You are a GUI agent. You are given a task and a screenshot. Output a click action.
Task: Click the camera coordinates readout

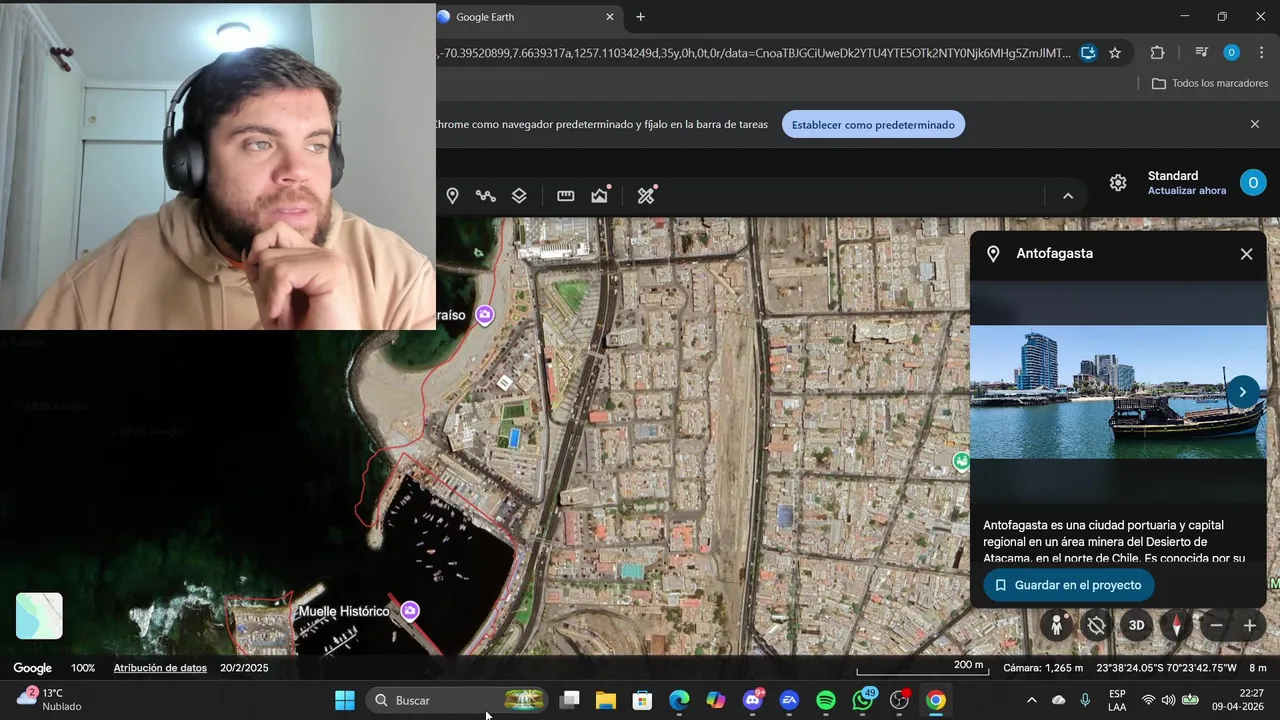pos(1166,668)
